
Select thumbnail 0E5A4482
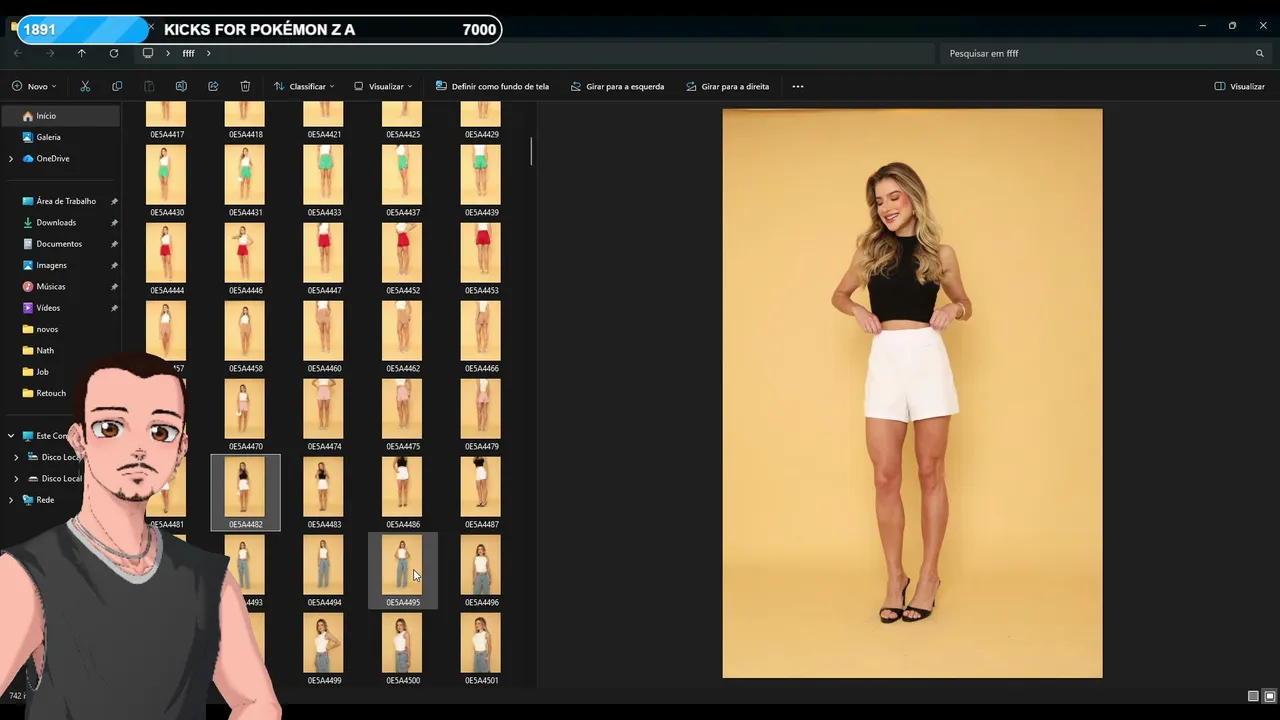[x=245, y=492]
